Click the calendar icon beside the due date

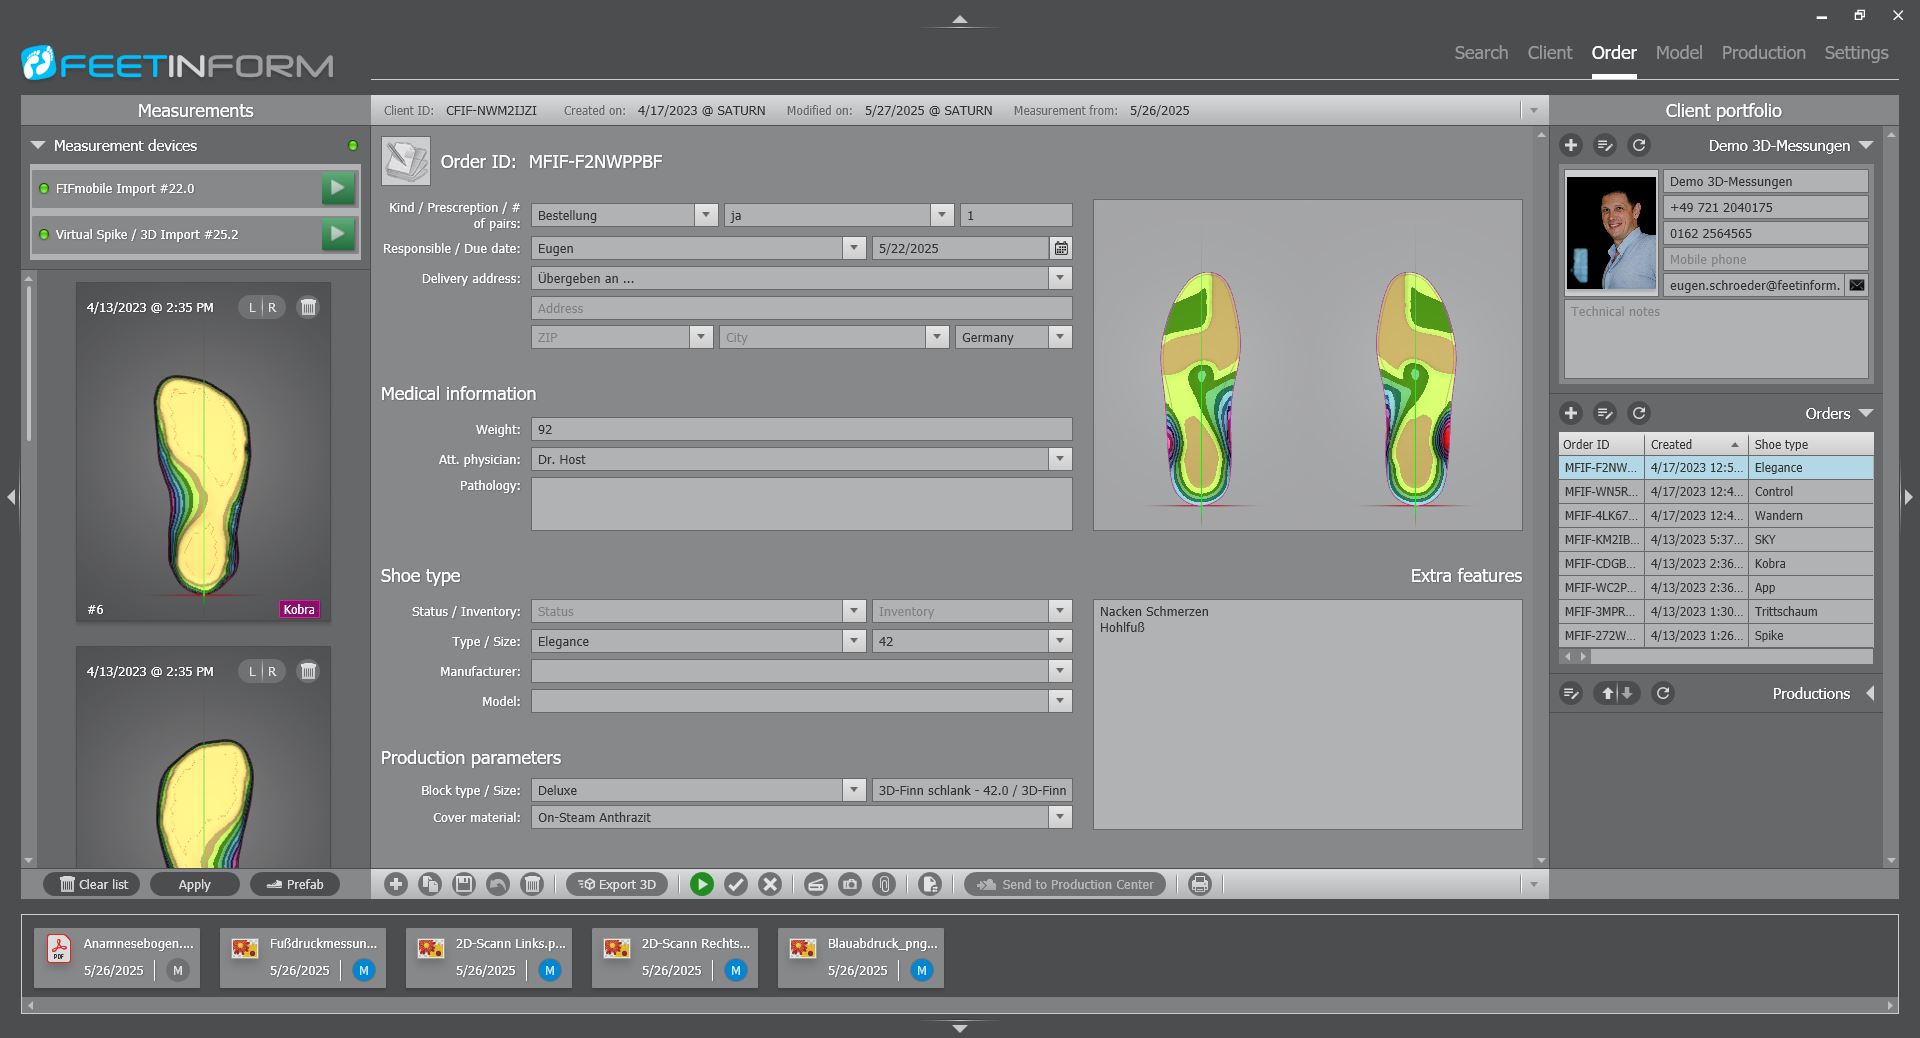coord(1061,248)
